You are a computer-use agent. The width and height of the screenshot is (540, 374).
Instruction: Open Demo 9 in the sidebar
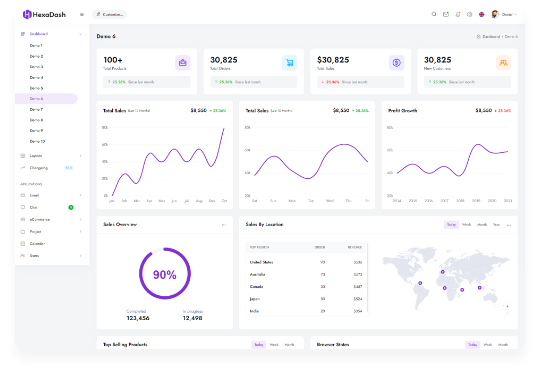pyautogui.click(x=36, y=131)
